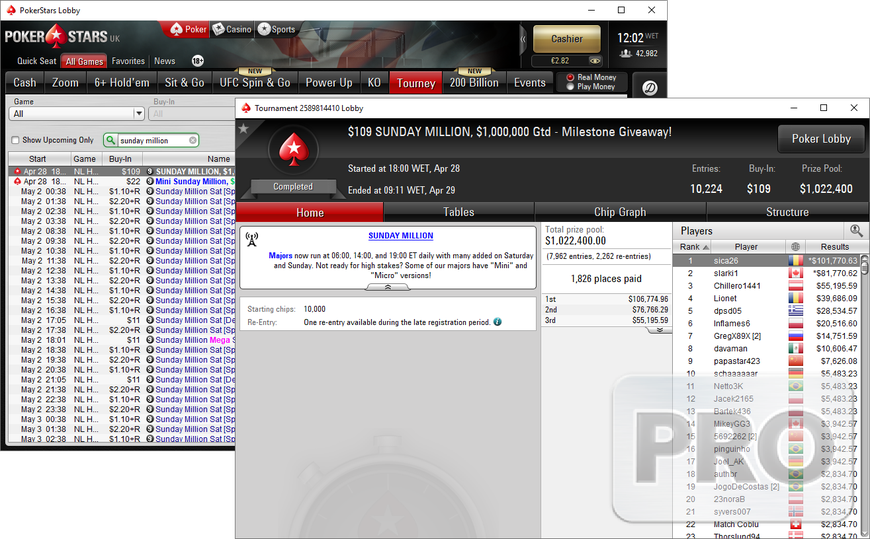Screen dimensions: 870x539
Task: Open the SUNDAY MILLION link
Action: [x=401, y=235]
